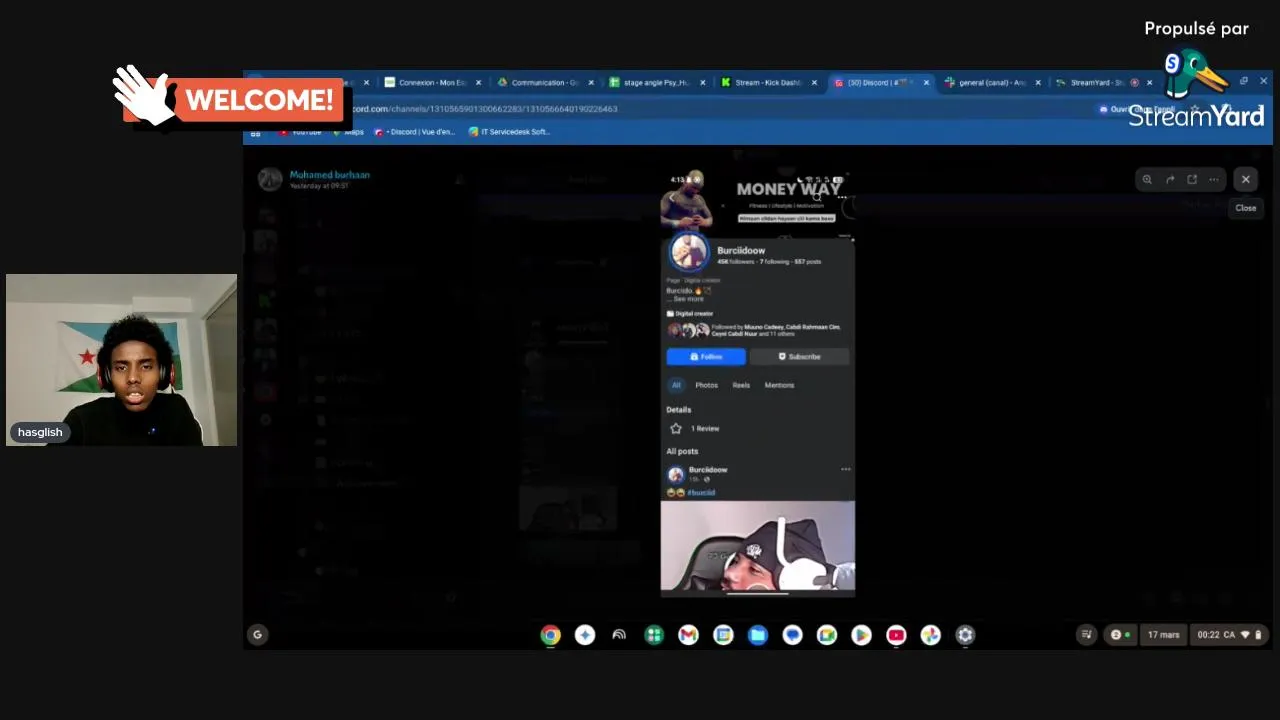
Task: Open YouTube app in the shelf
Action: pos(896,635)
